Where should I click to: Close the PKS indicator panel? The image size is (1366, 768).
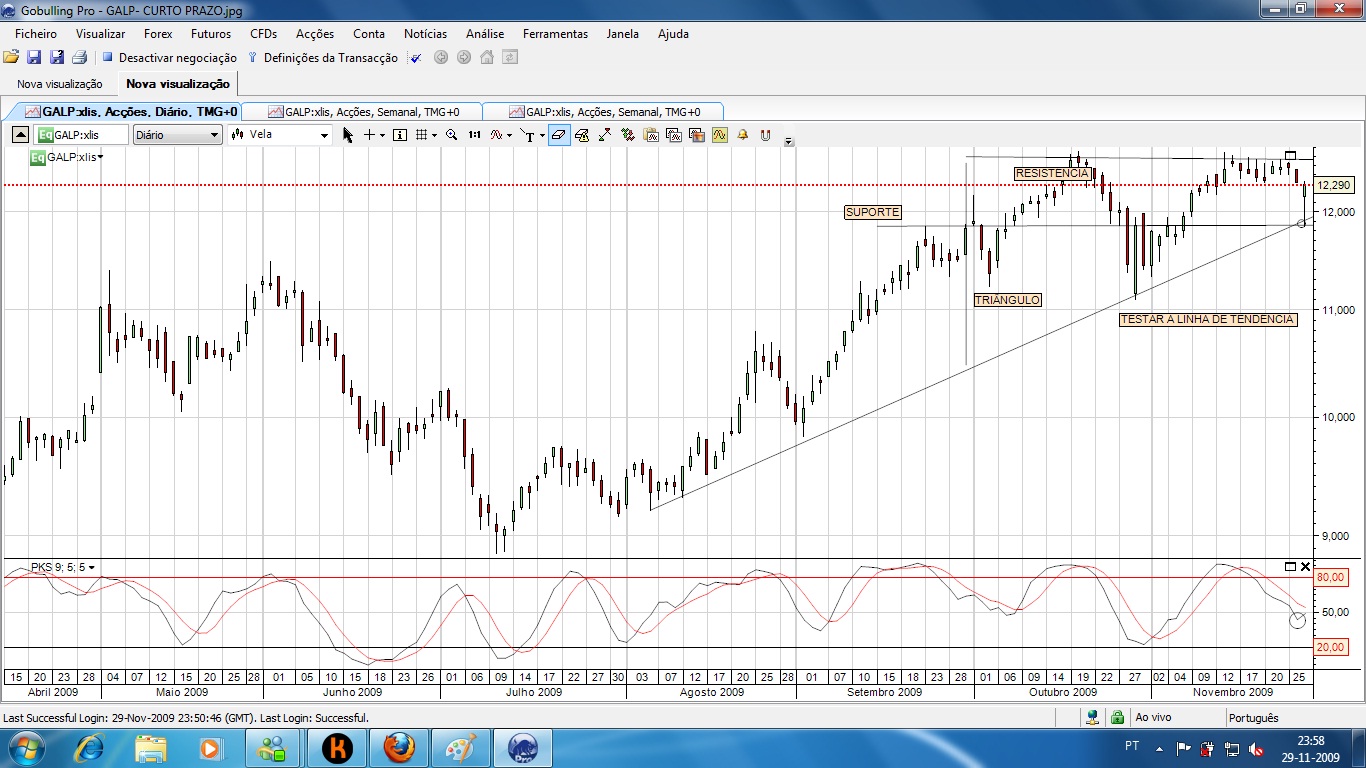(1305, 567)
